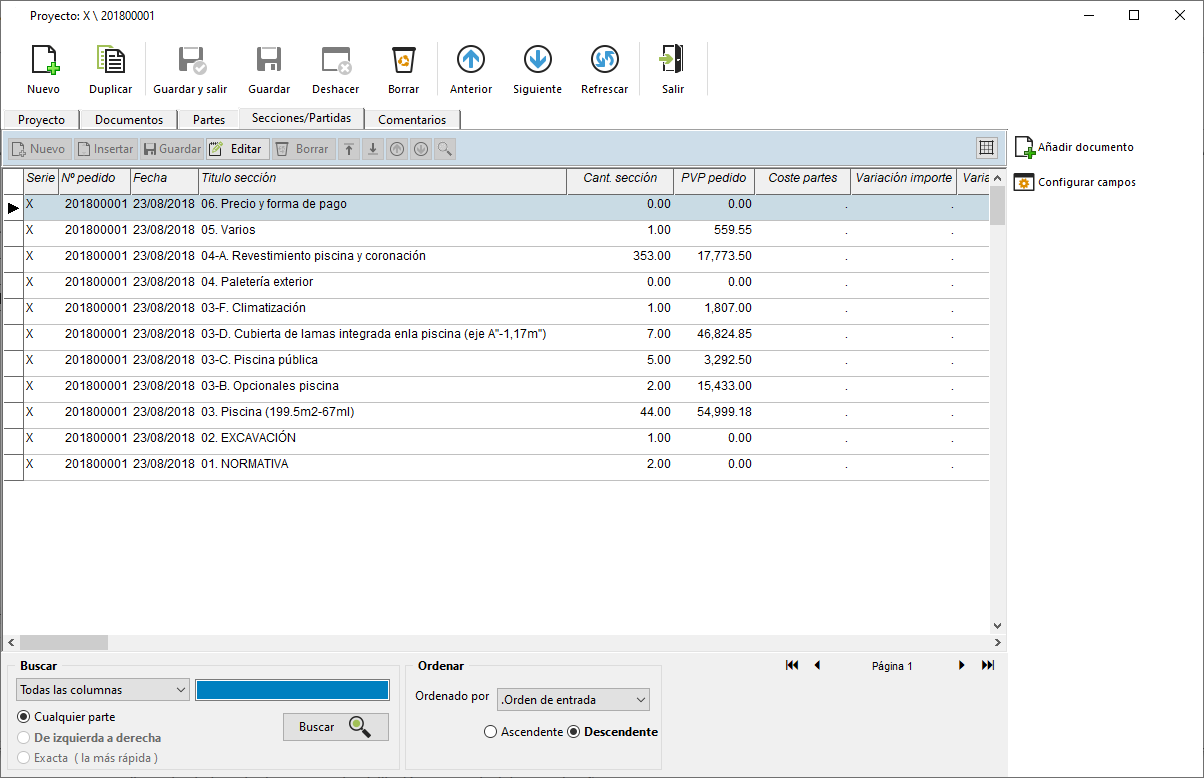The image size is (1204, 778).
Task: Click Coste partes column header
Action: [803, 179]
